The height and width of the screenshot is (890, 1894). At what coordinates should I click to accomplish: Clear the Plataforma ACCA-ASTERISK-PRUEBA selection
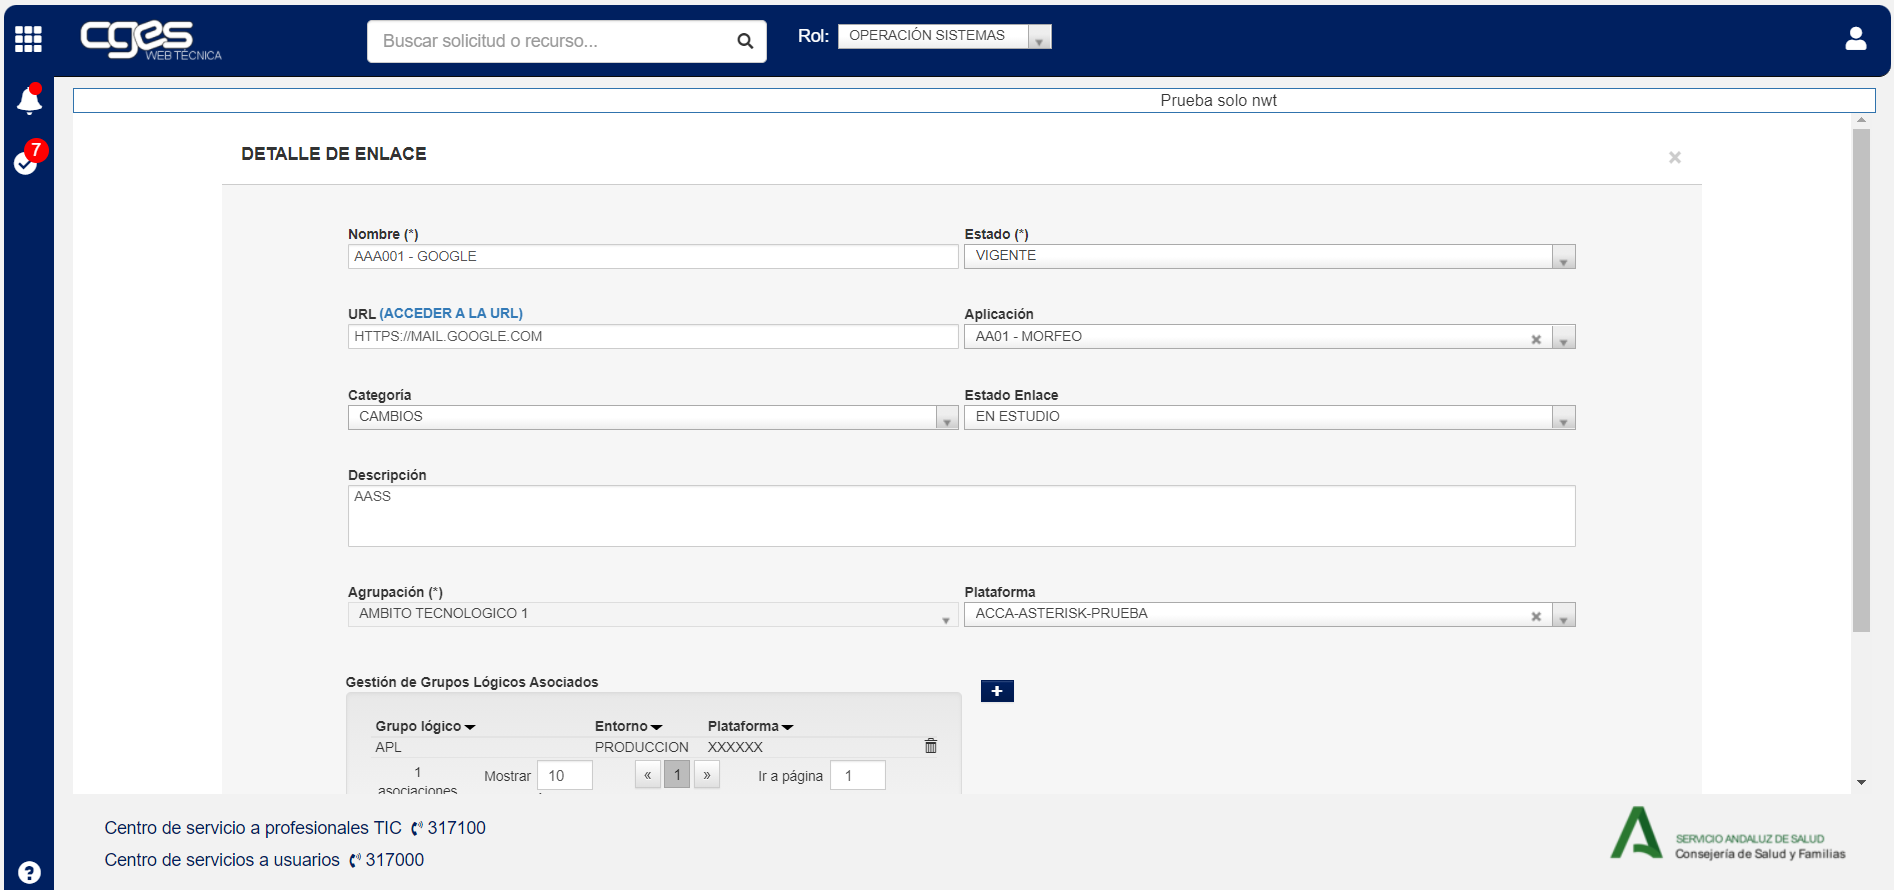(x=1536, y=616)
